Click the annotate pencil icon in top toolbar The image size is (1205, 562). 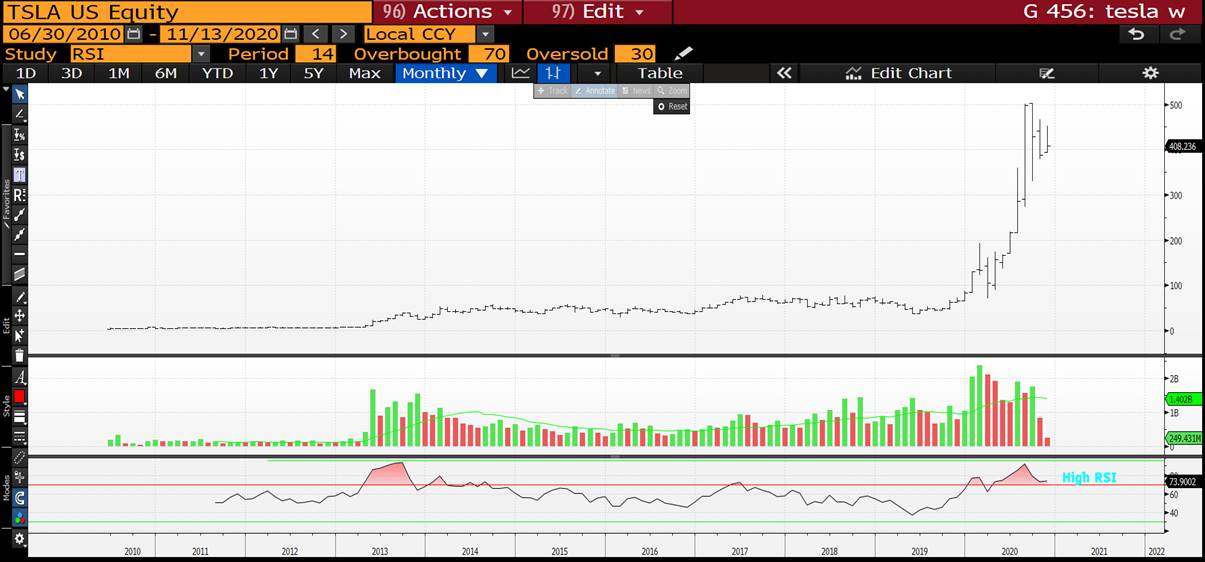(1047, 73)
